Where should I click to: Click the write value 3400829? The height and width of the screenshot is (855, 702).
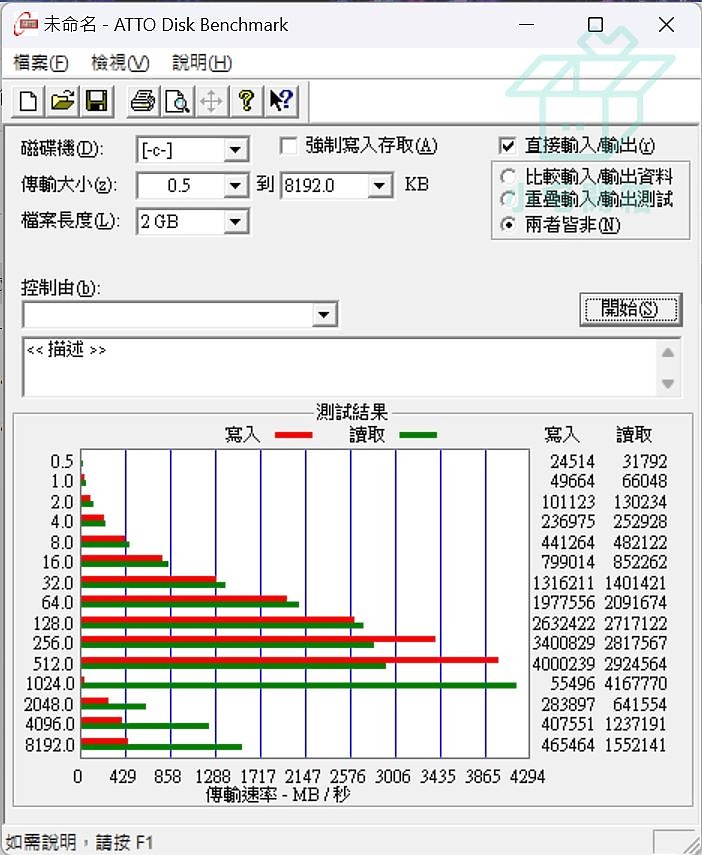[x=563, y=643]
